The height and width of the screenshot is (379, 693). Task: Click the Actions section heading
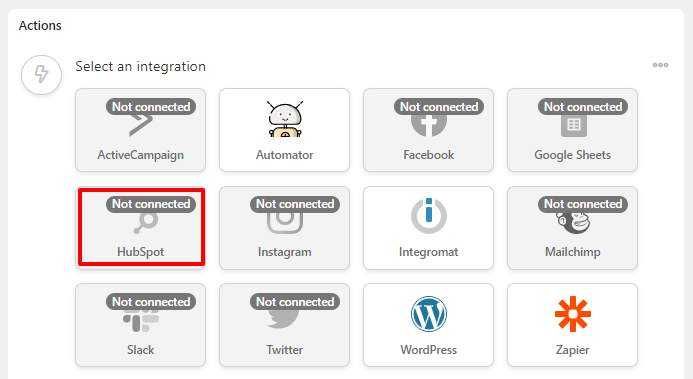point(40,26)
